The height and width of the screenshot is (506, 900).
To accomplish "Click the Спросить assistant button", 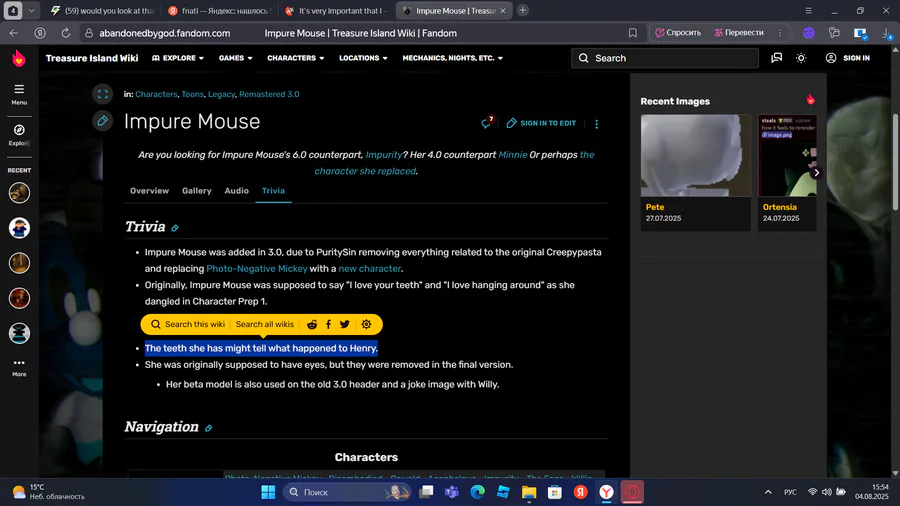I will click(678, 33).
